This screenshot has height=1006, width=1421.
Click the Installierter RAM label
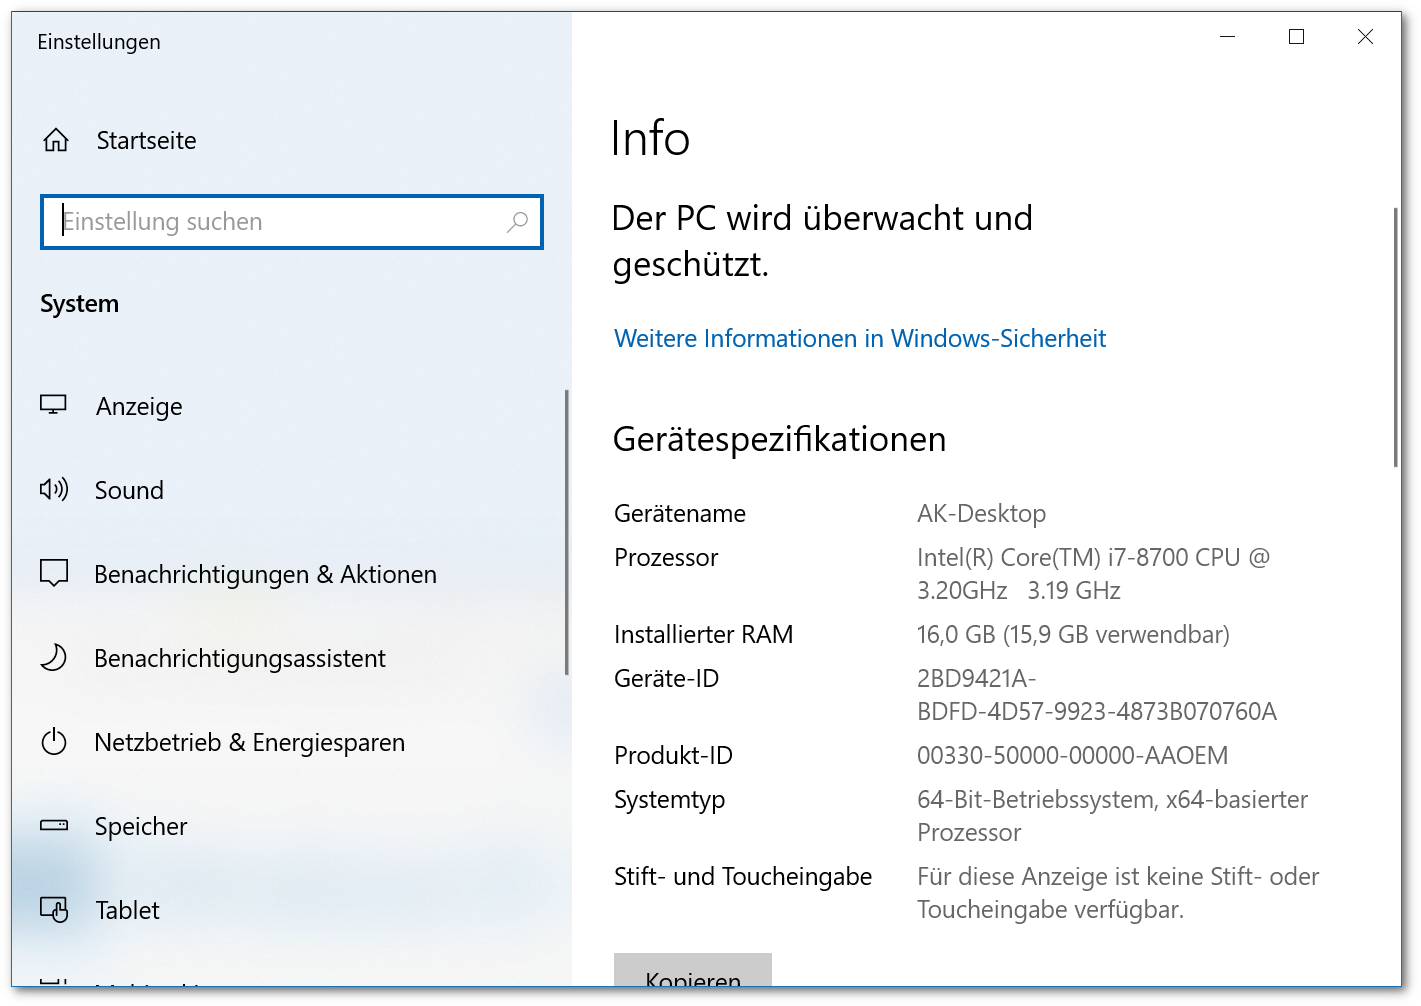point(703,634)
